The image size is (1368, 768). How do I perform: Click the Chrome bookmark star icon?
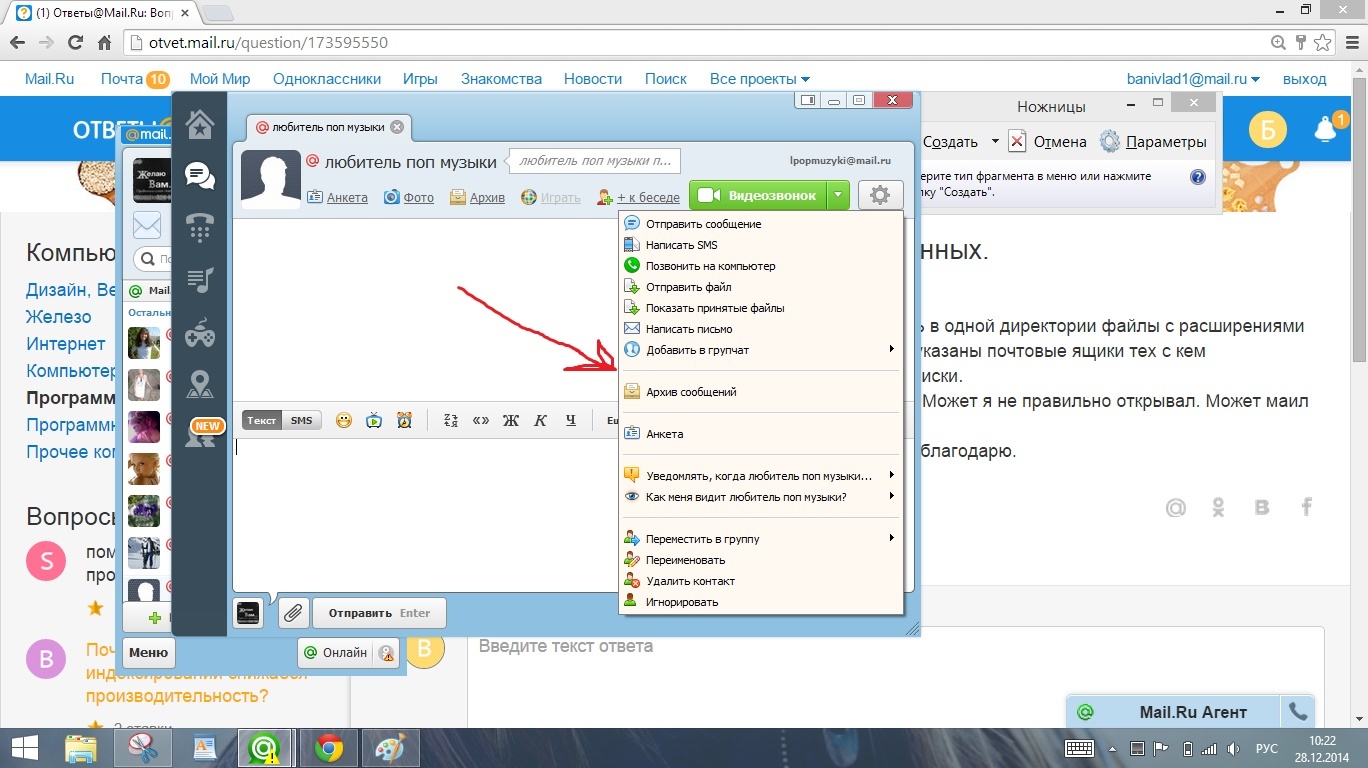point(1323,43)
